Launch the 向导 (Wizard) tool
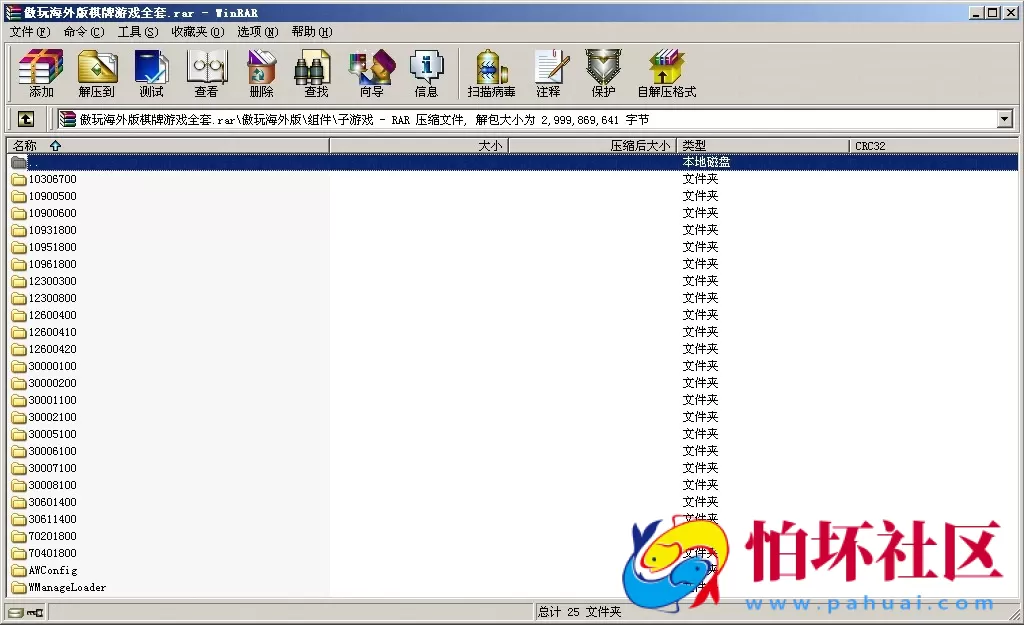 pyautogui.click(x=371, y=74)
